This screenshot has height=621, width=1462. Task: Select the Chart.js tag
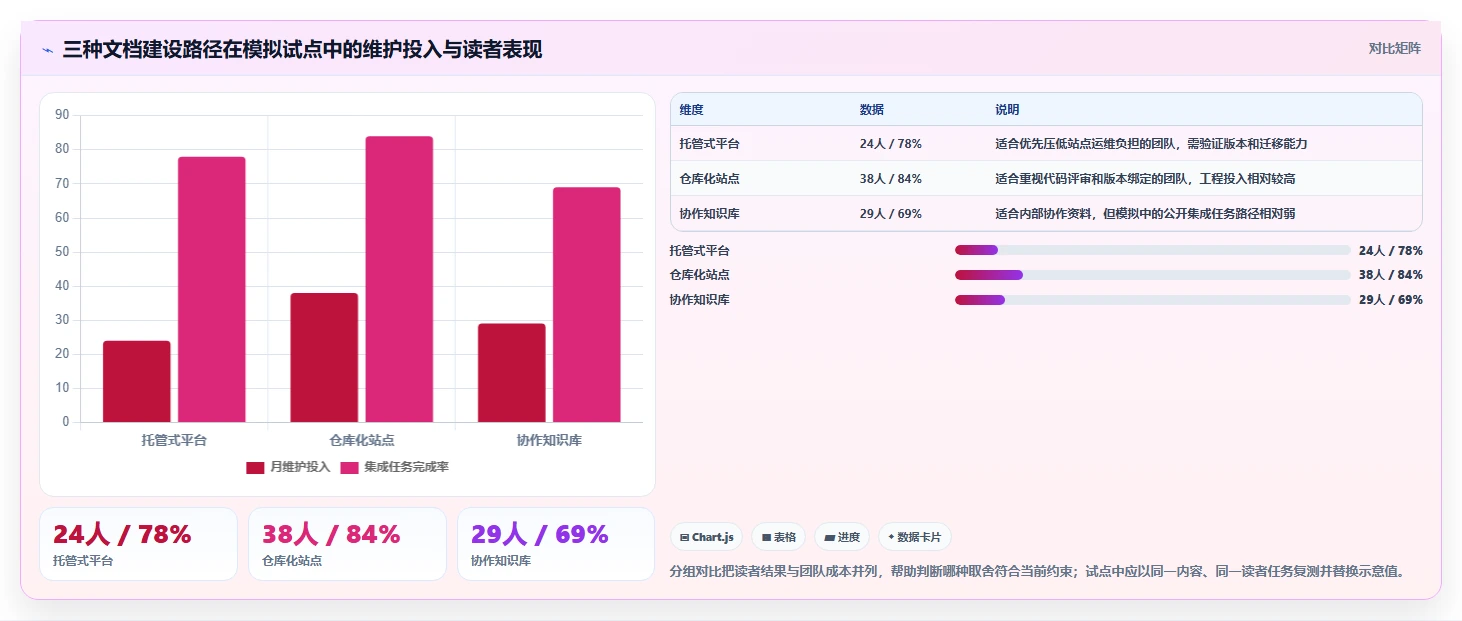707,537
